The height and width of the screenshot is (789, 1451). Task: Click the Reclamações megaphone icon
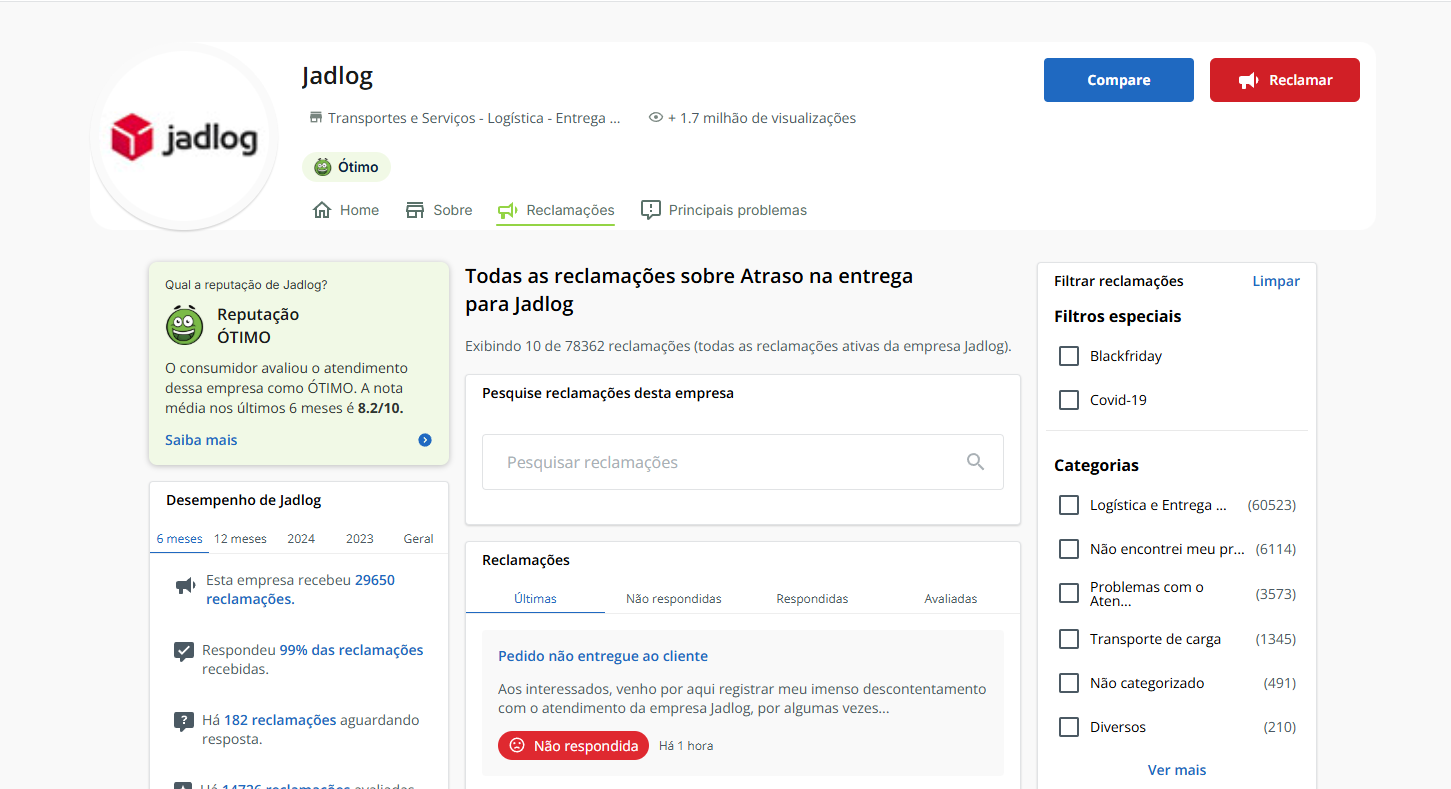click(x=507, y=210)
